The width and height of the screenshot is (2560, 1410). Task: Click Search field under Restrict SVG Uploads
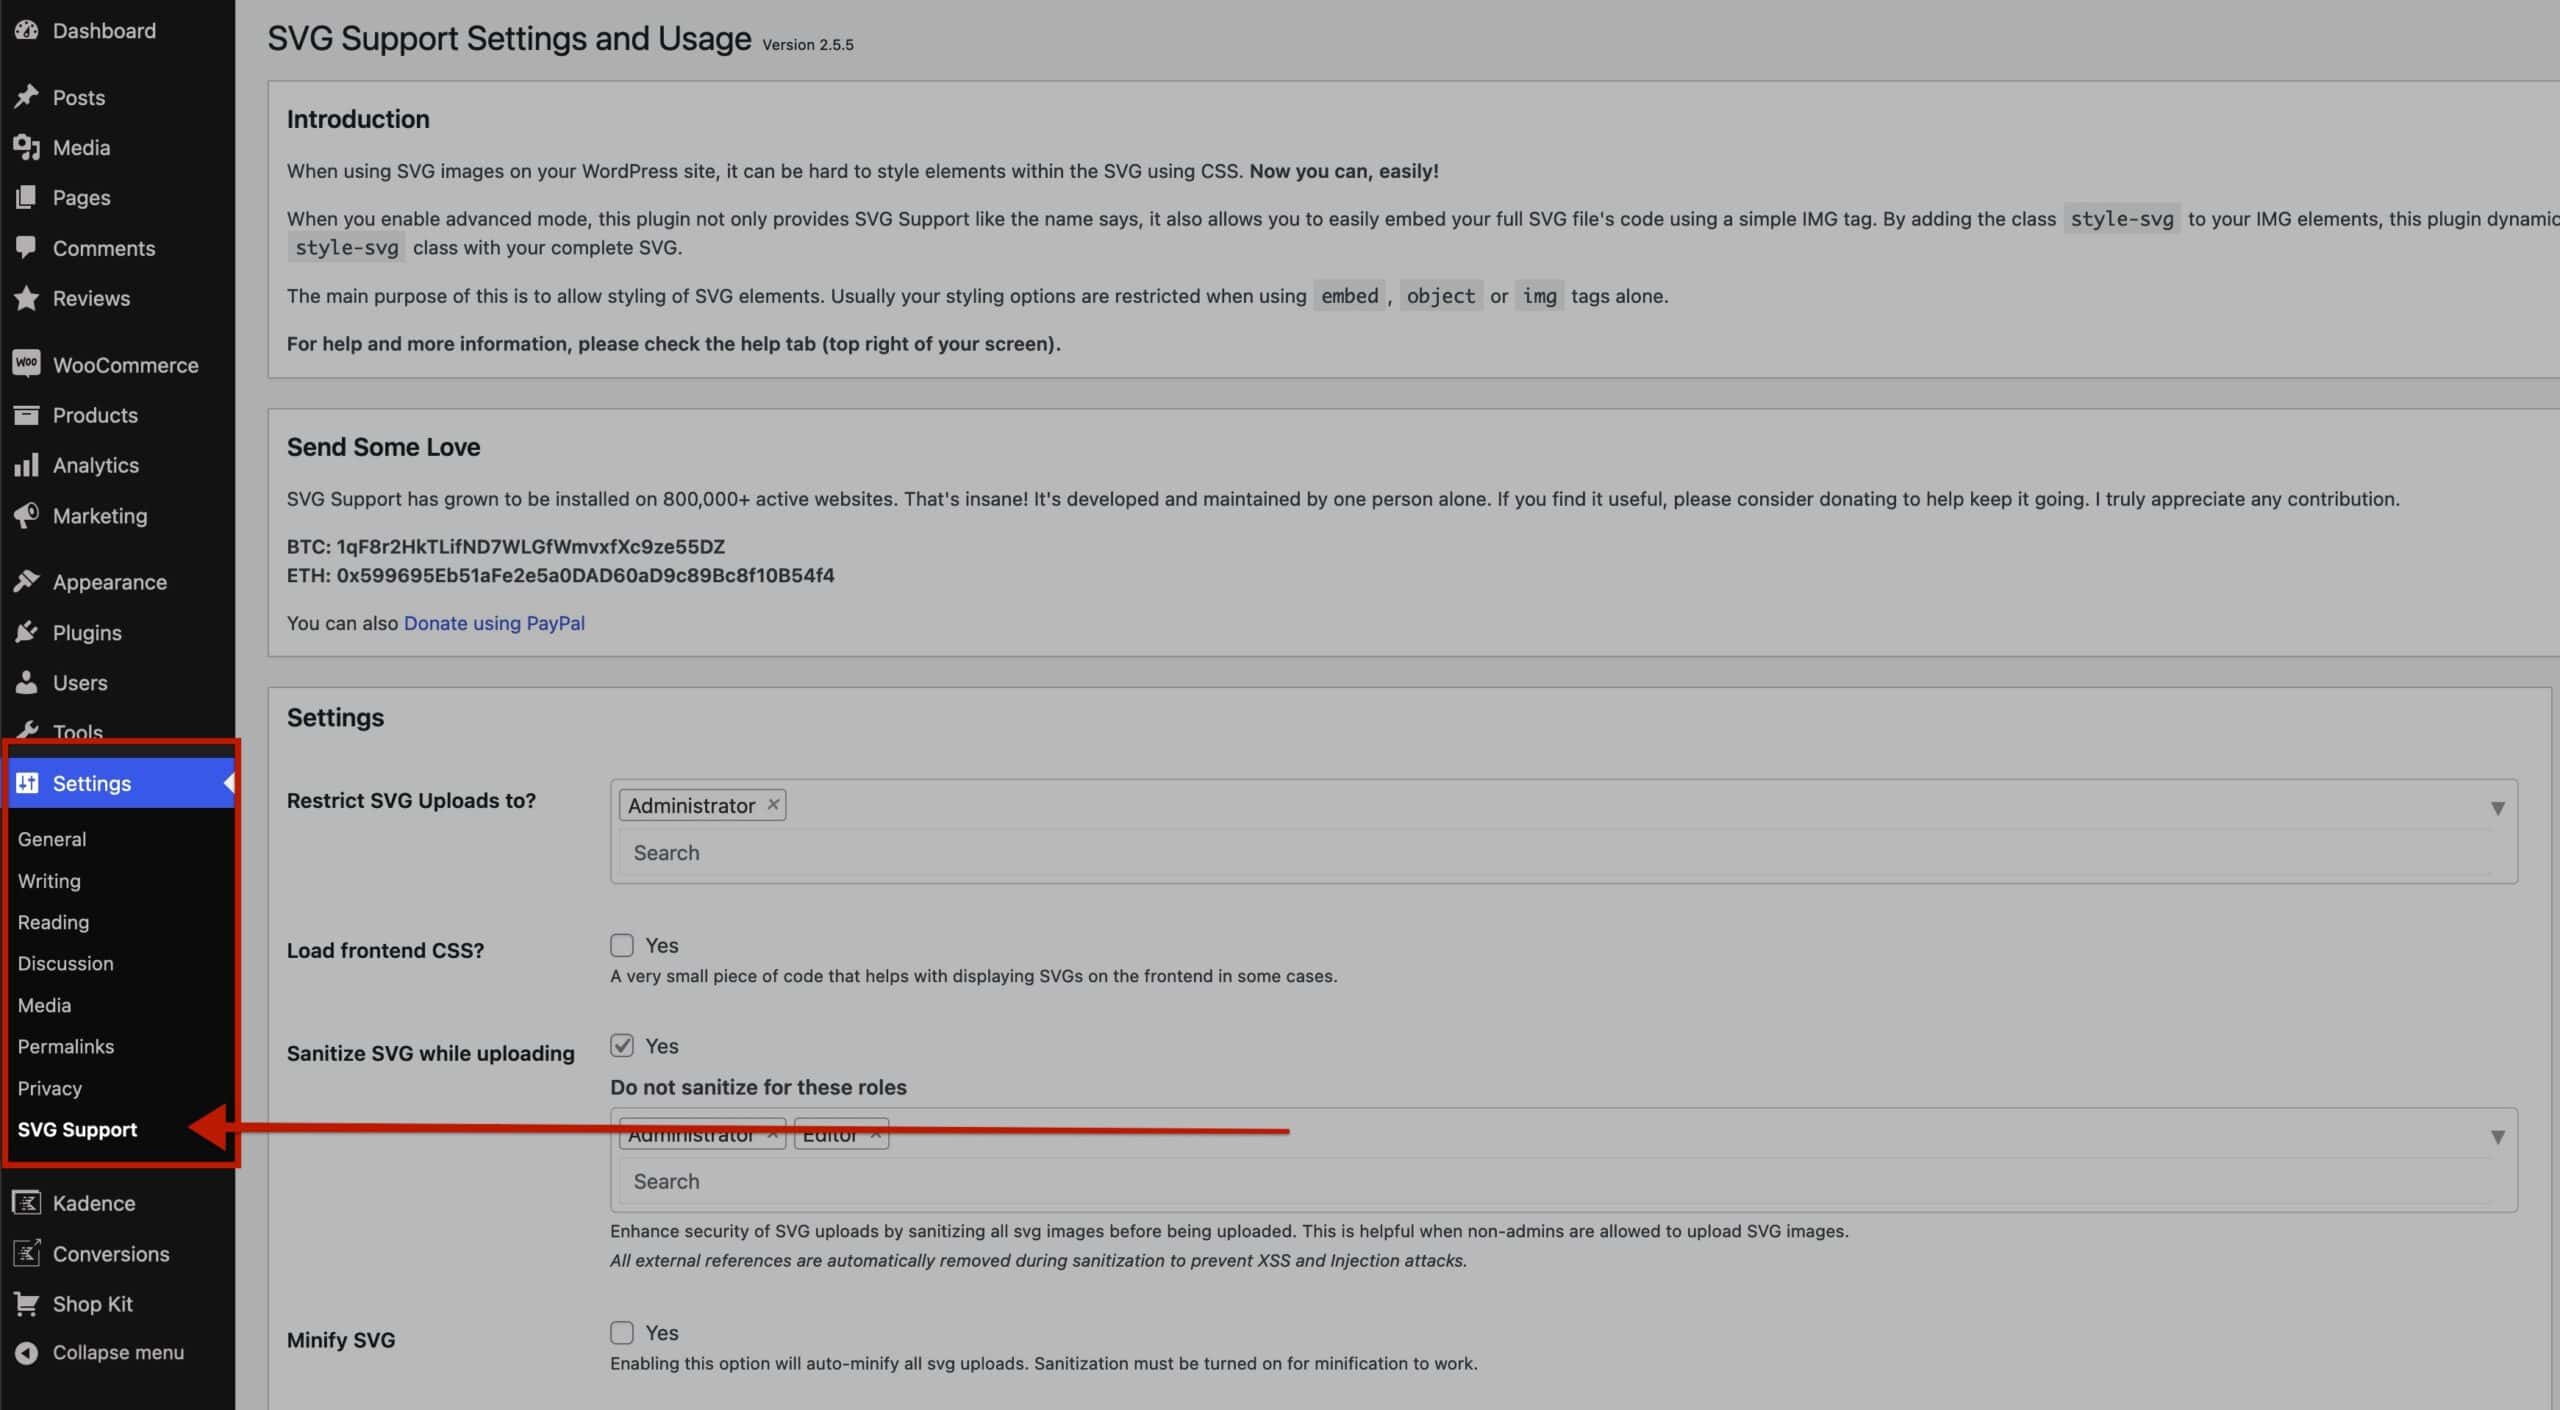tap(1555, 853)
